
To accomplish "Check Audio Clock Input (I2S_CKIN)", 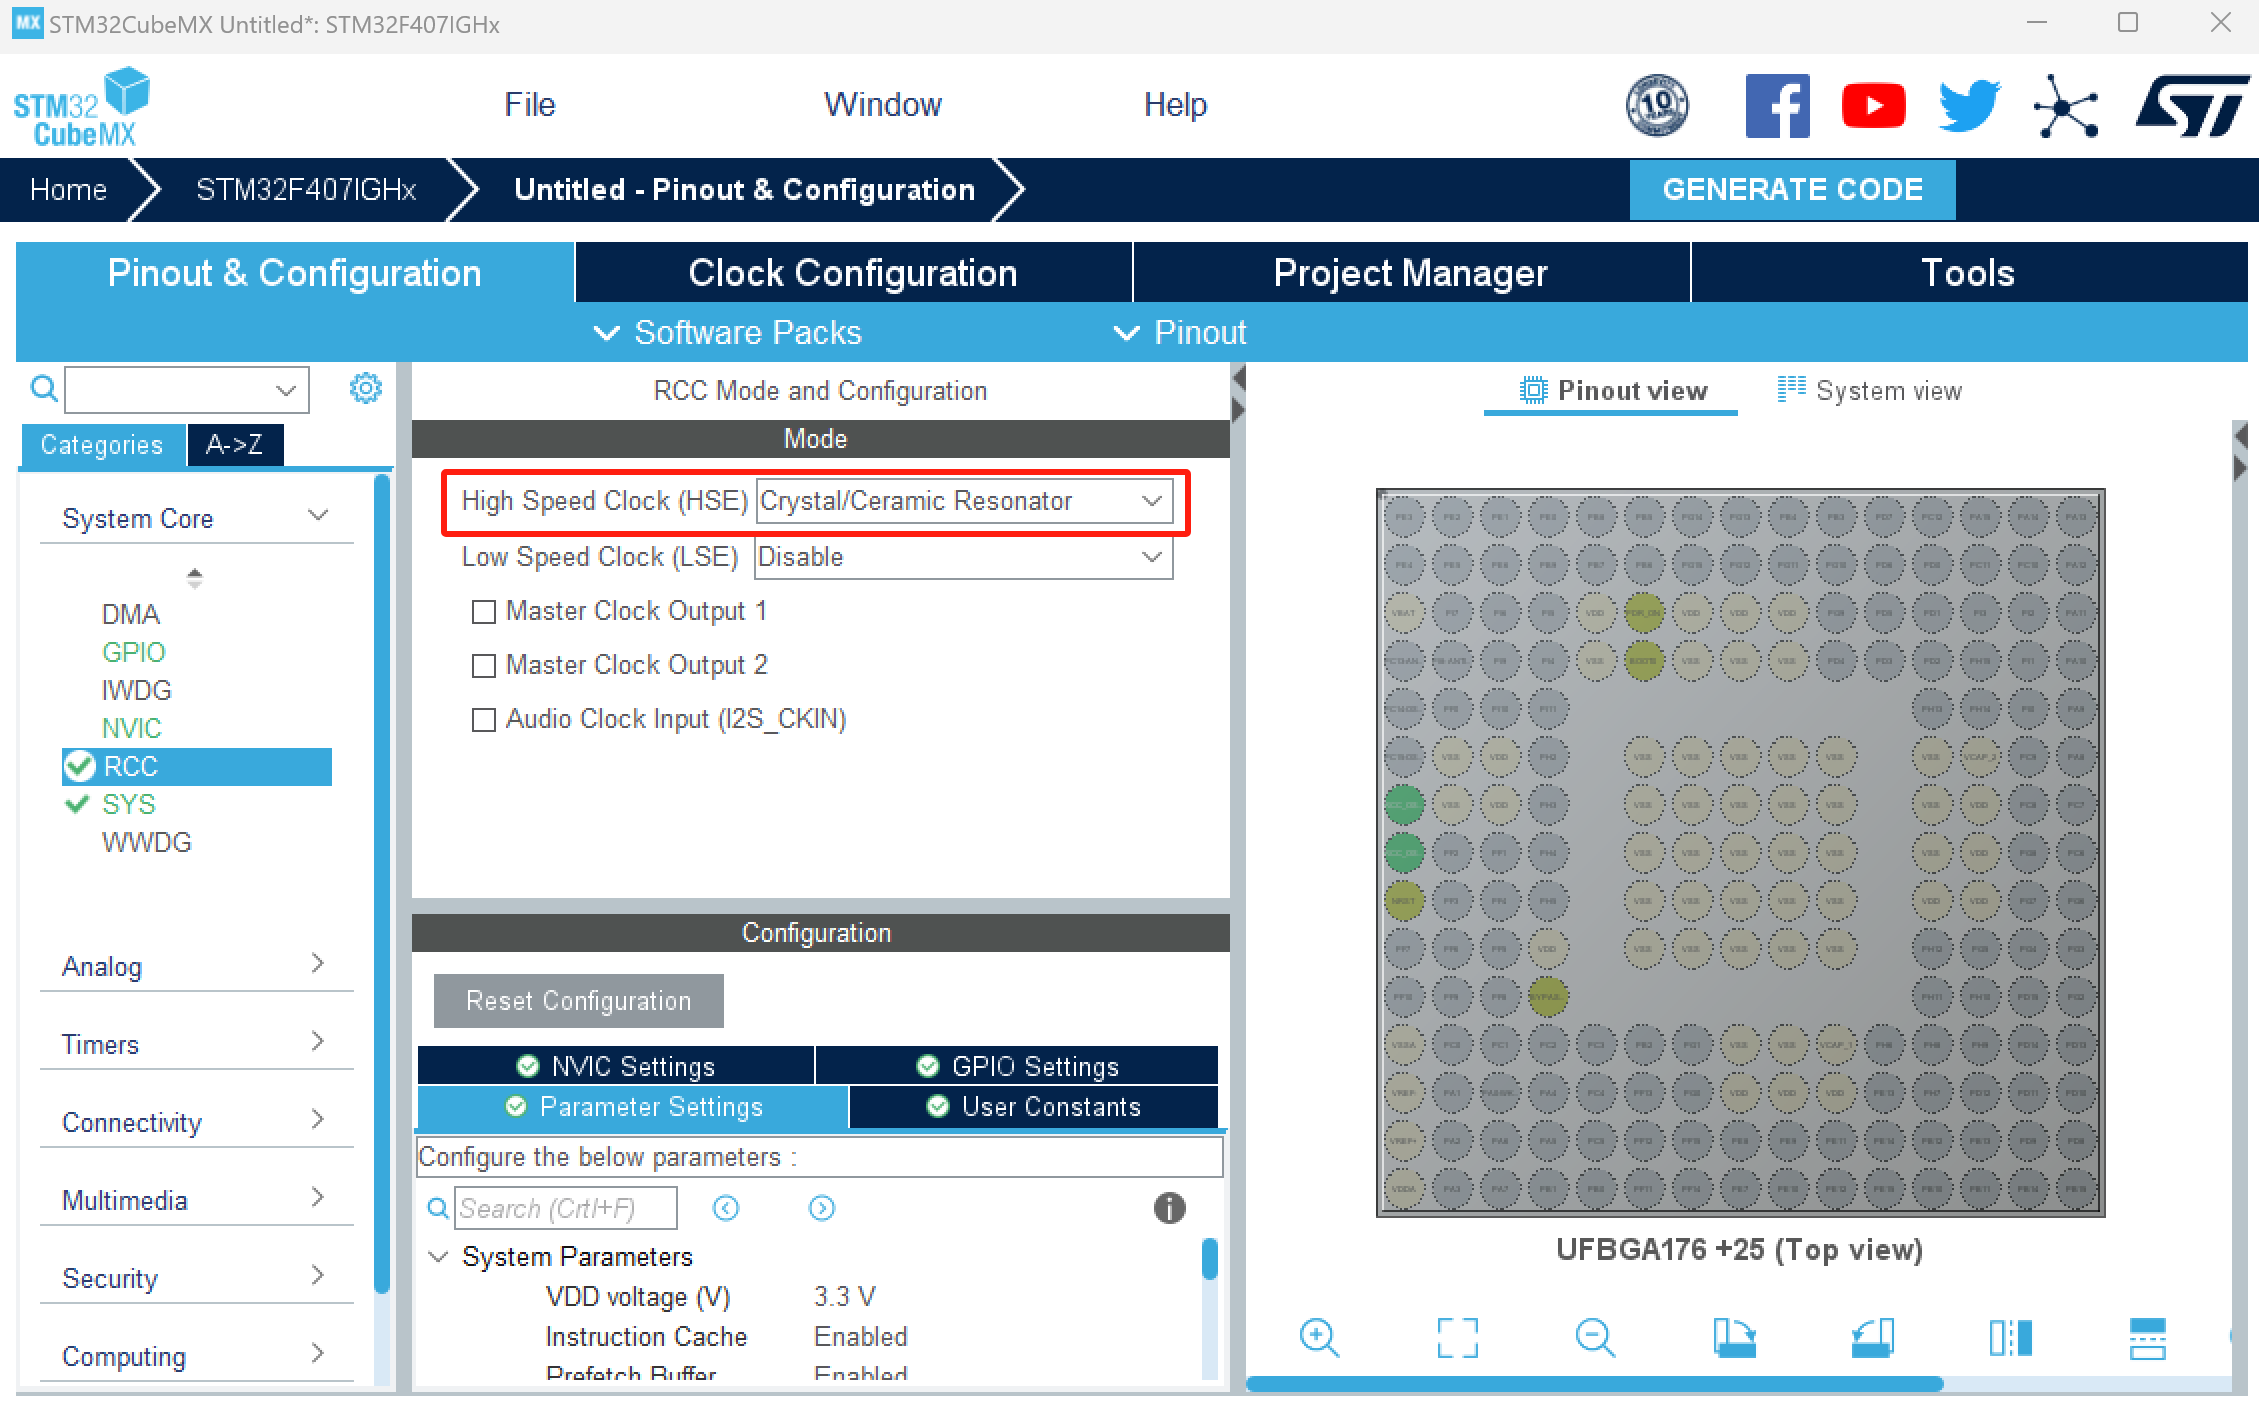I will coord(484,720).
